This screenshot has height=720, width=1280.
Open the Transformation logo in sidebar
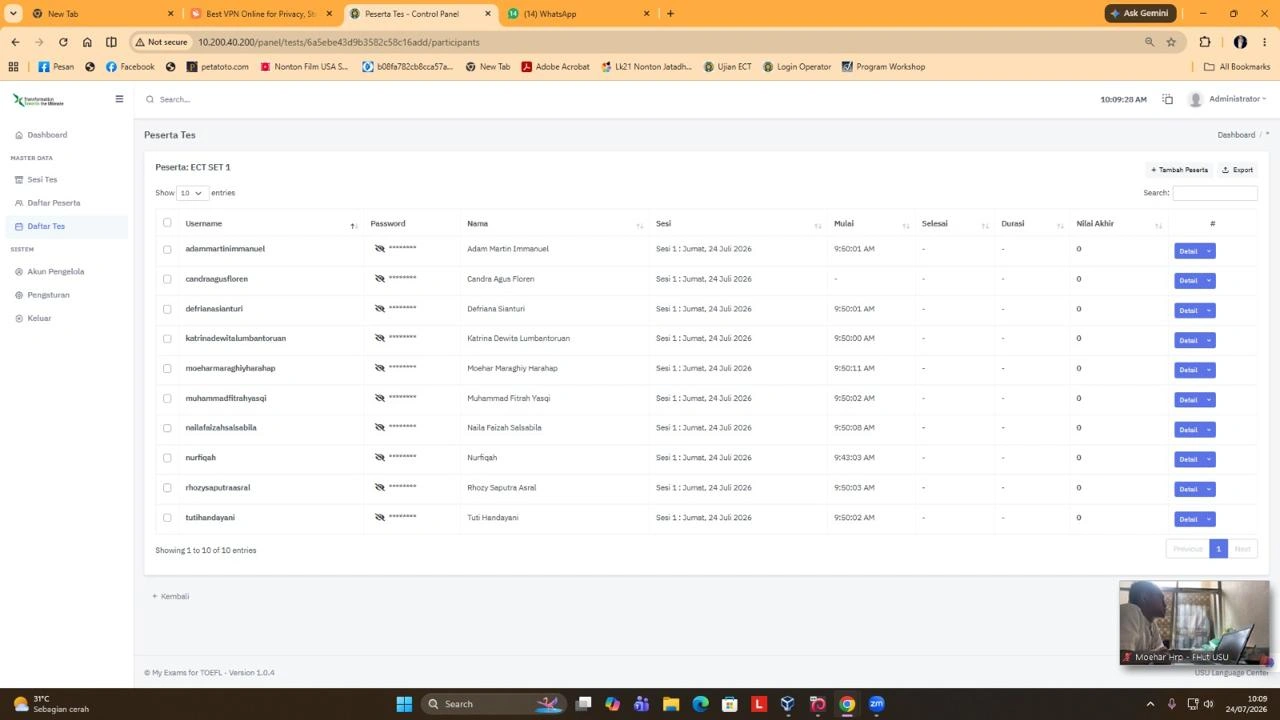(38, 100)
